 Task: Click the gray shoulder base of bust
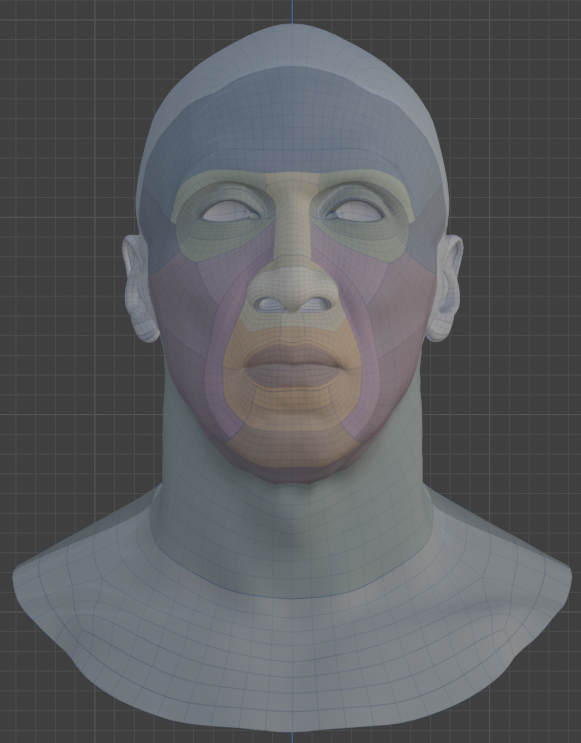pyautogui.click(x=292, y=663)
